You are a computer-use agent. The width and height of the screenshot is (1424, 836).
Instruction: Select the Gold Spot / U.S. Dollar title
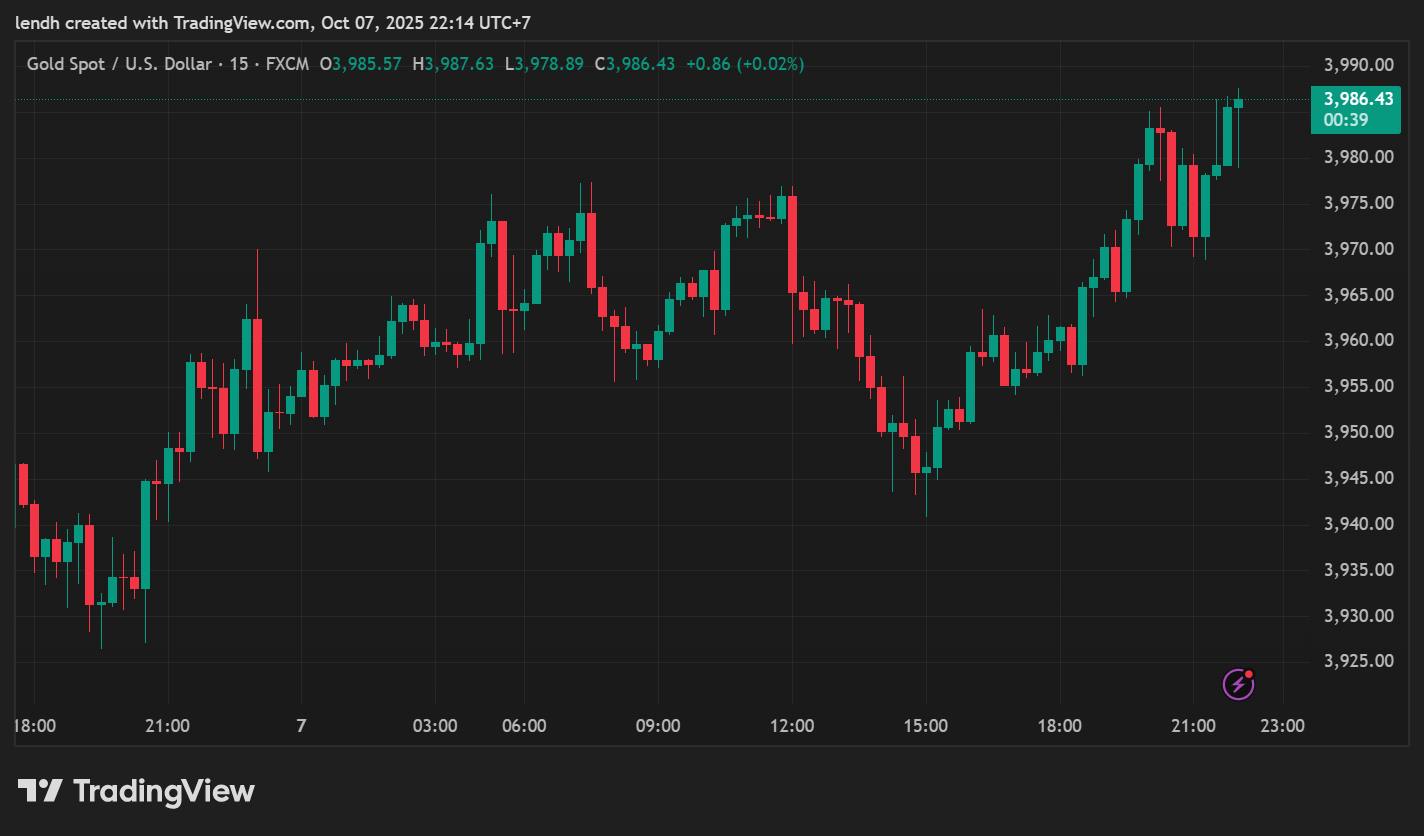[119, 64]
